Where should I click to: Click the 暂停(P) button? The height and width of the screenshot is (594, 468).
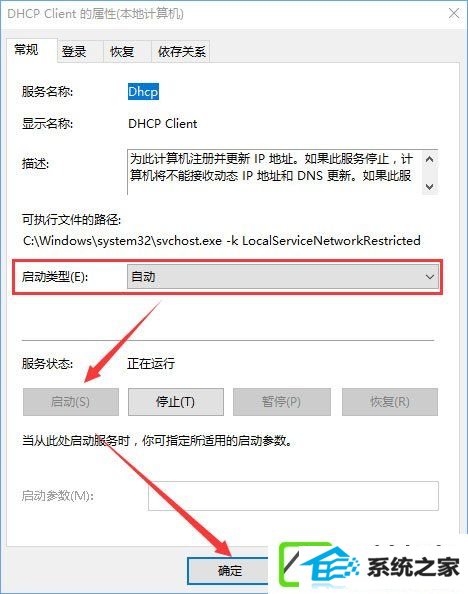(282, 402)
